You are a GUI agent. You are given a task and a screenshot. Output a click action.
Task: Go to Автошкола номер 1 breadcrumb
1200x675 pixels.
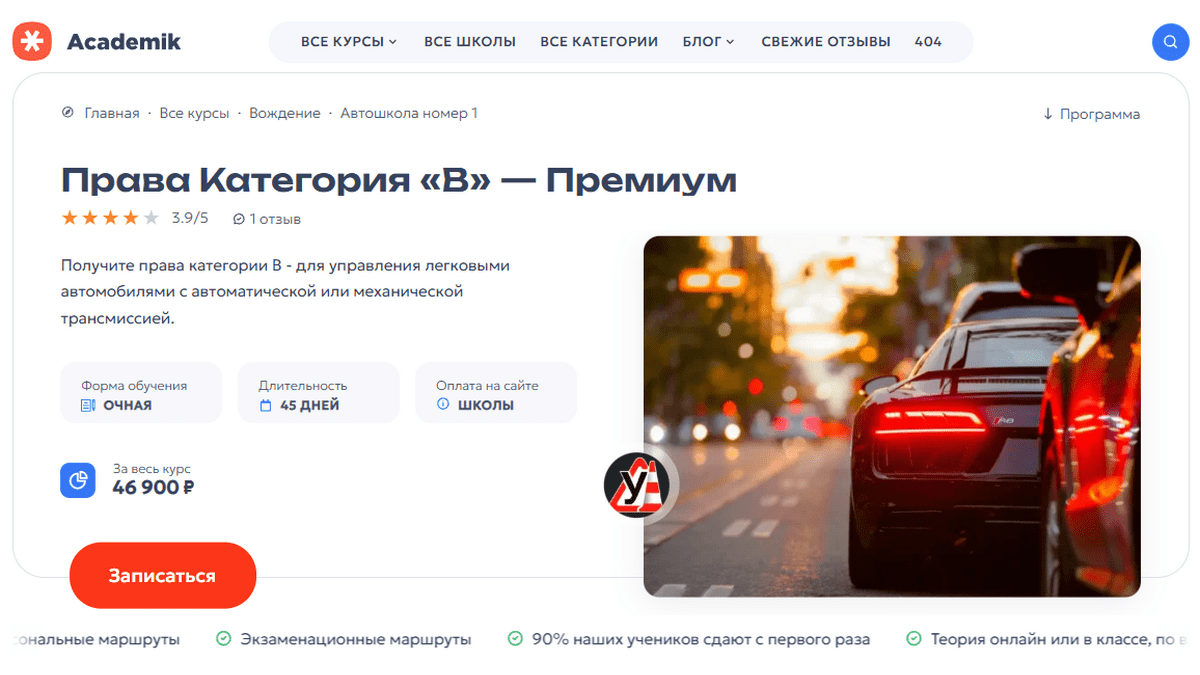click(x=409, y=113)
